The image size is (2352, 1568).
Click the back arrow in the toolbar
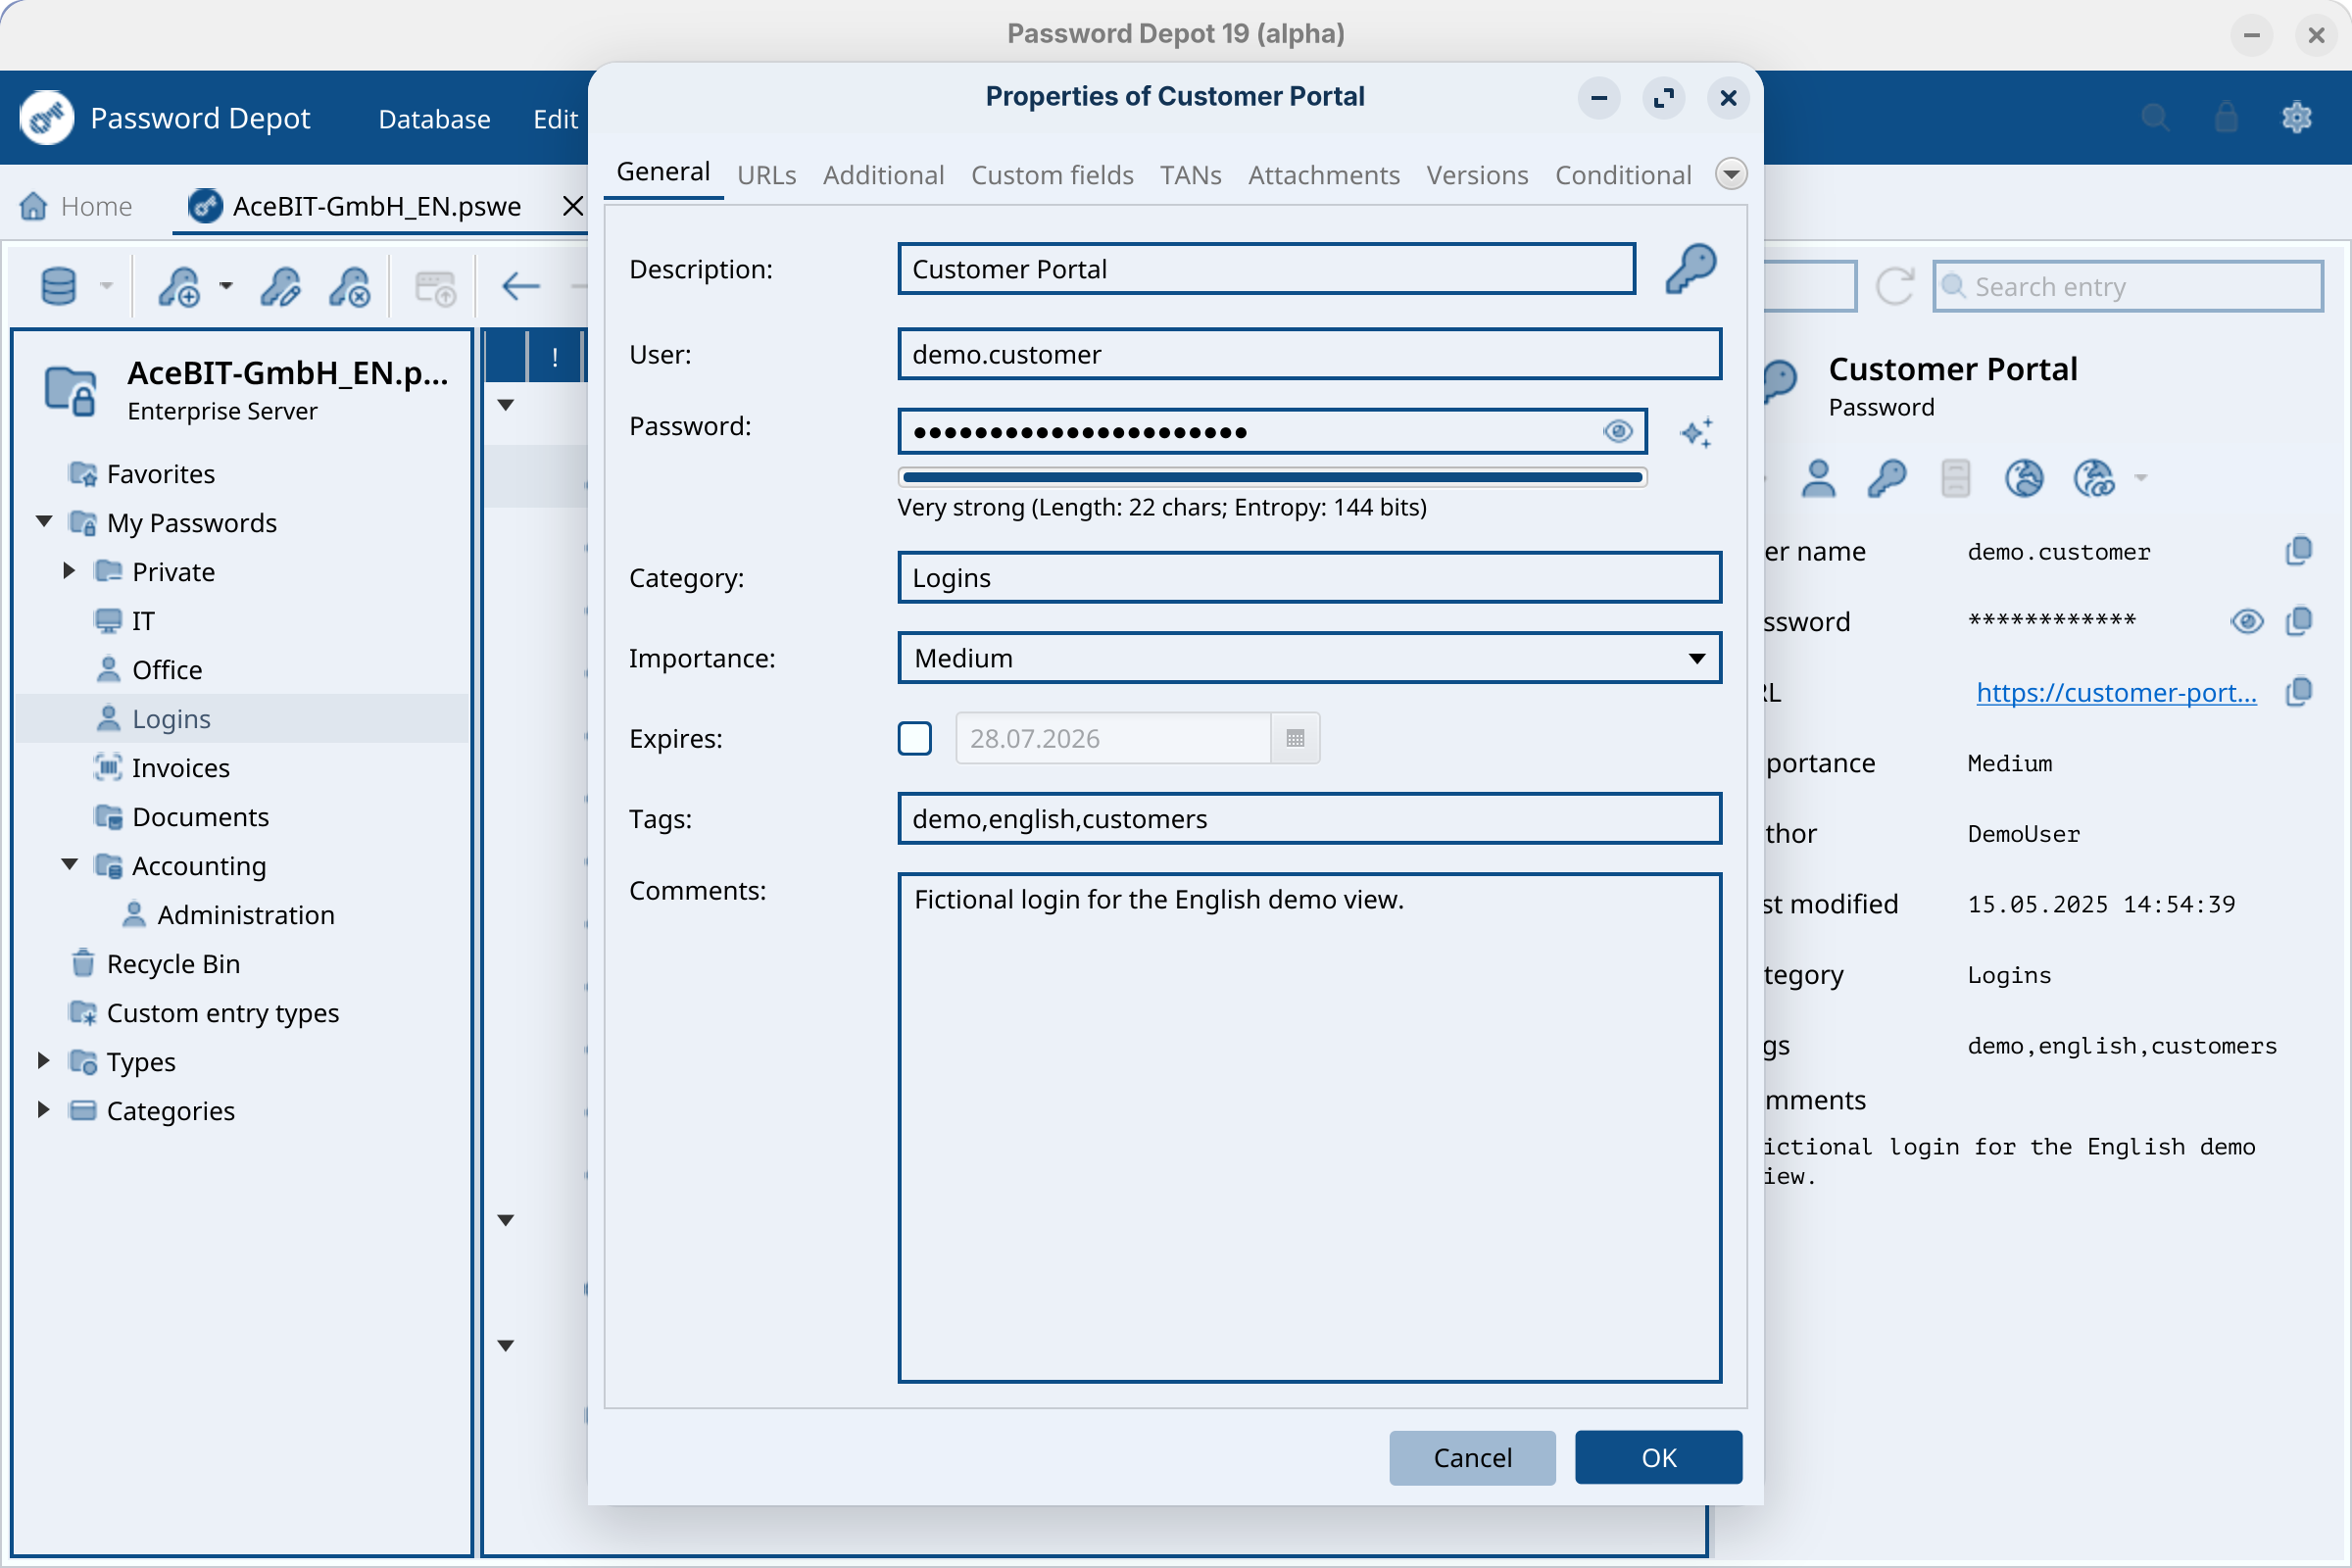(521, 287)
